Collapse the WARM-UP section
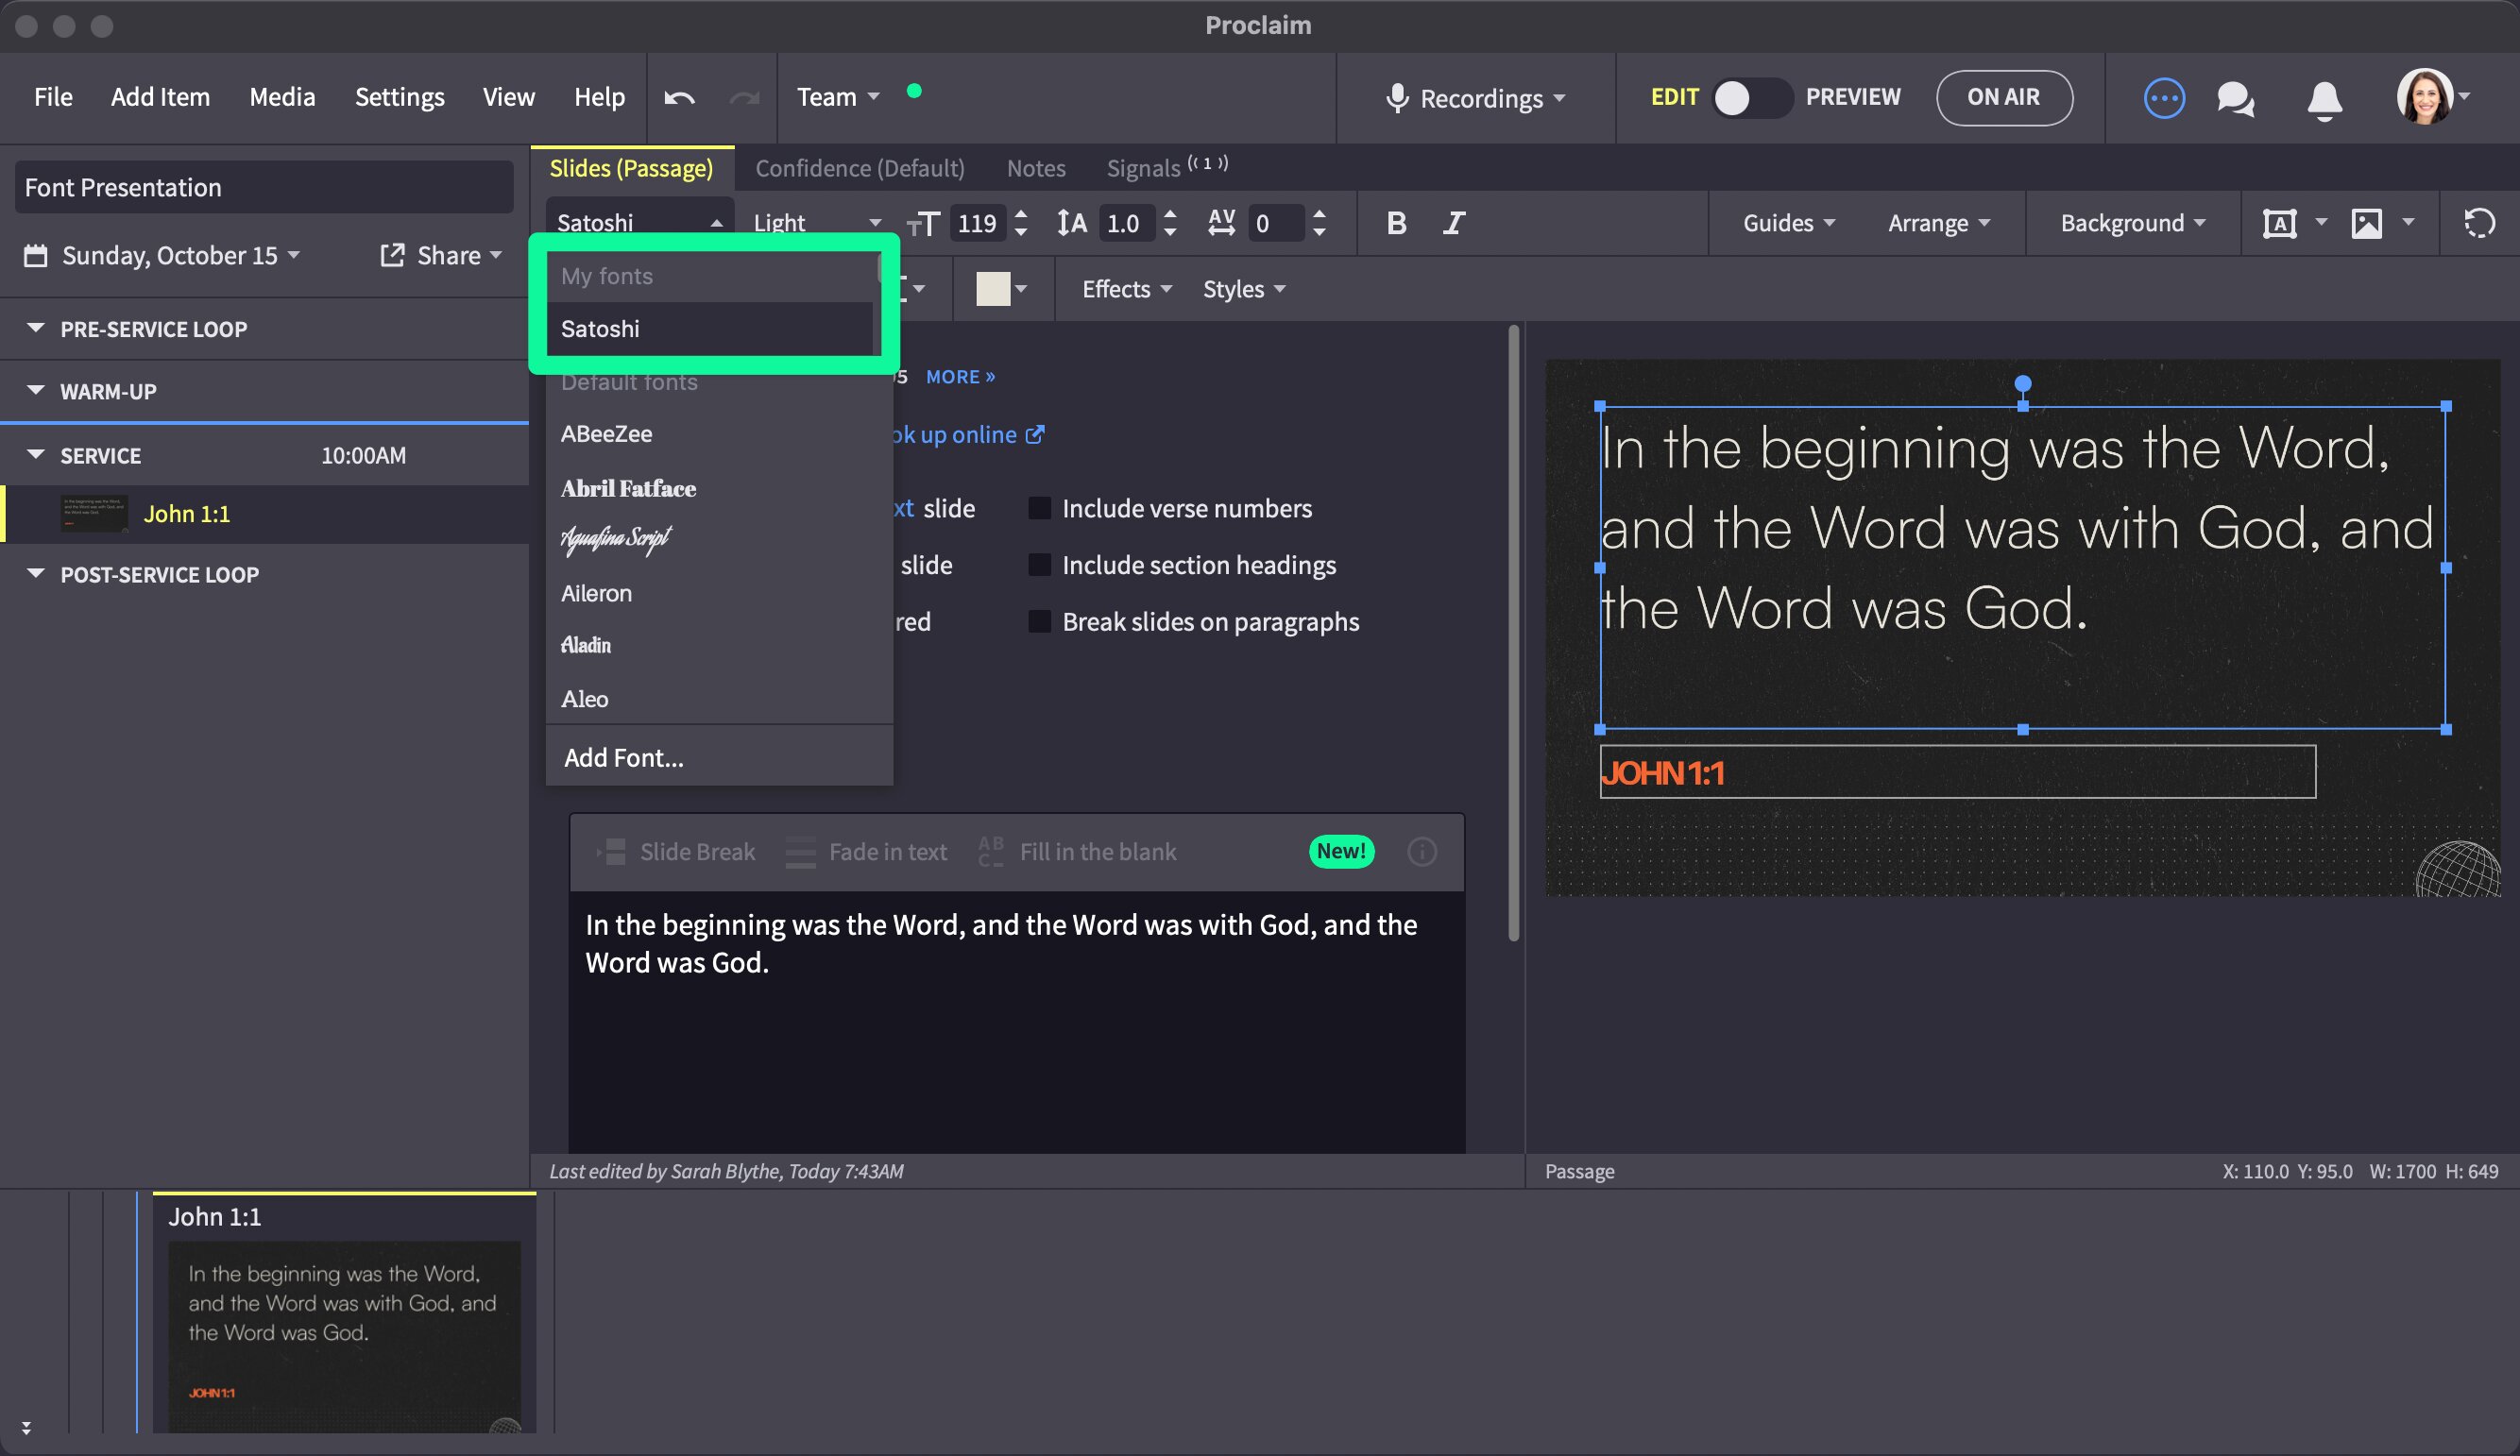This screenshot has width=2520, height=1456. pos(36,391)
